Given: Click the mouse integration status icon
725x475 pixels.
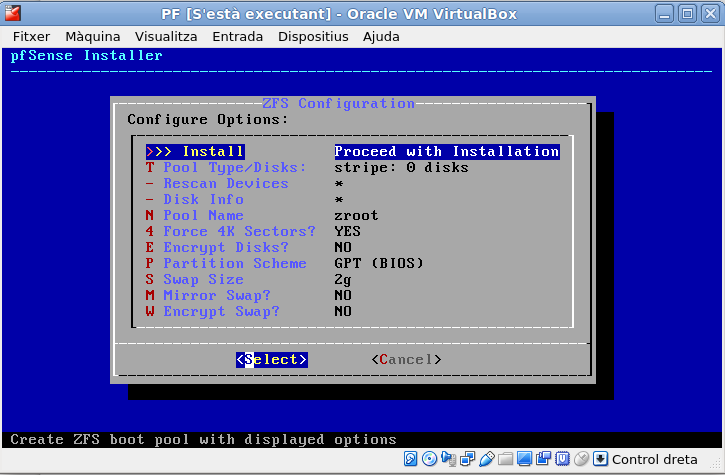Looking at the screenshot, I should click(581, 459).
